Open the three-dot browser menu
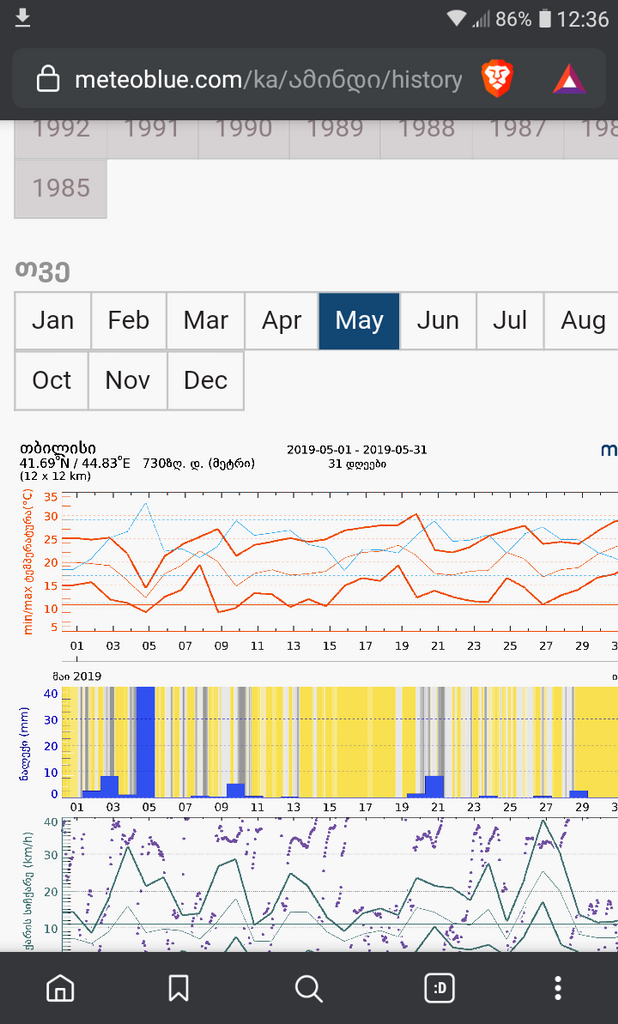The height and width of the screenshot is (1024, 618). point(558,988)
